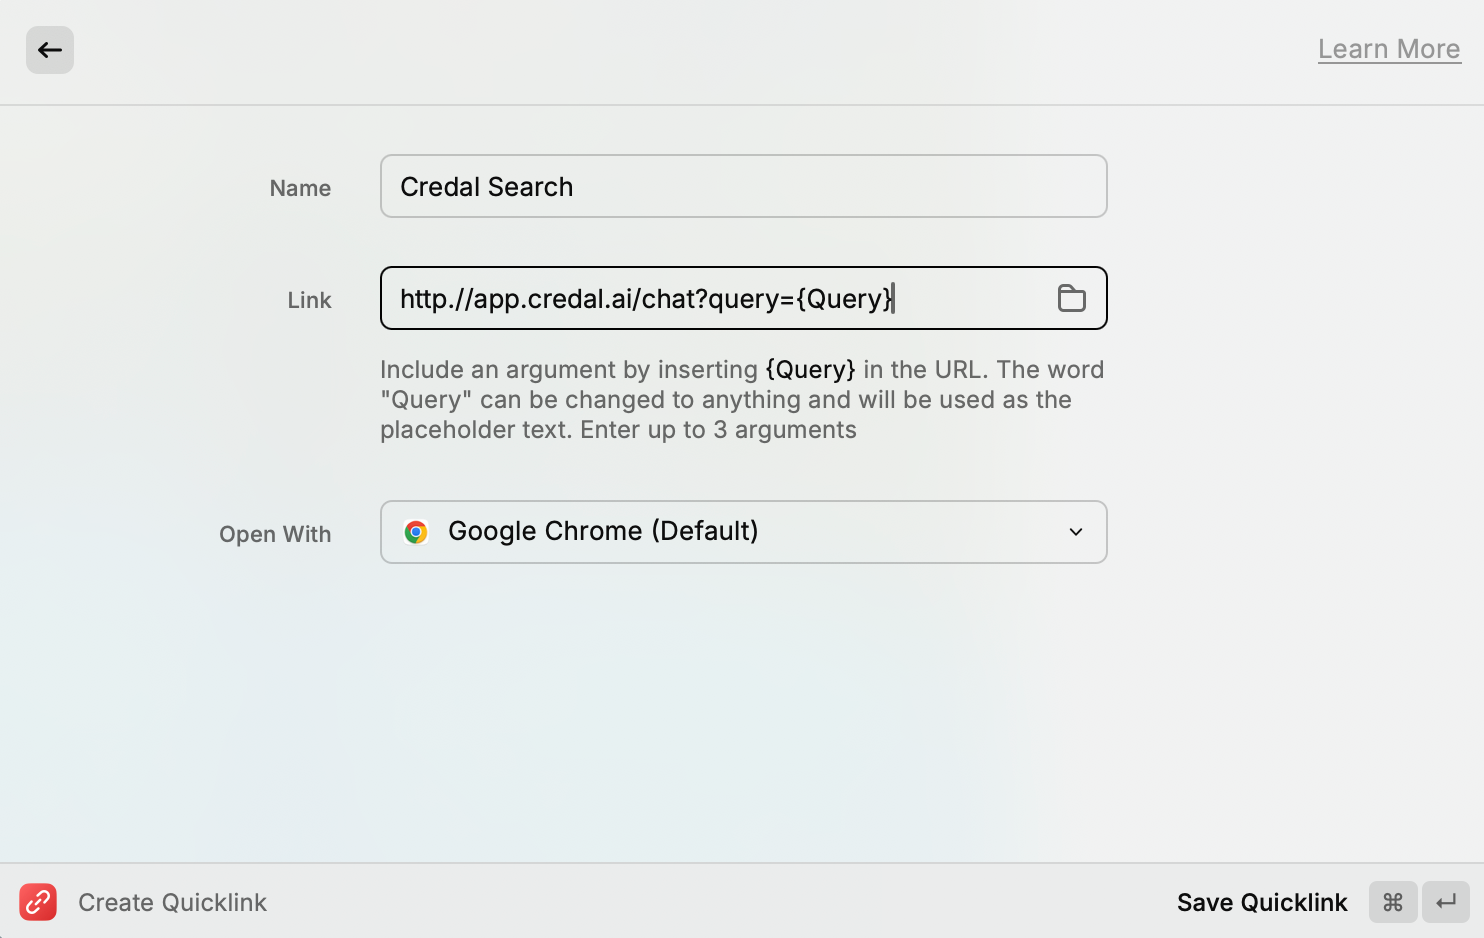The image size is (1484, 938).
Task: Click the 'Search' word in Name field
Action: tap(530, 187)
